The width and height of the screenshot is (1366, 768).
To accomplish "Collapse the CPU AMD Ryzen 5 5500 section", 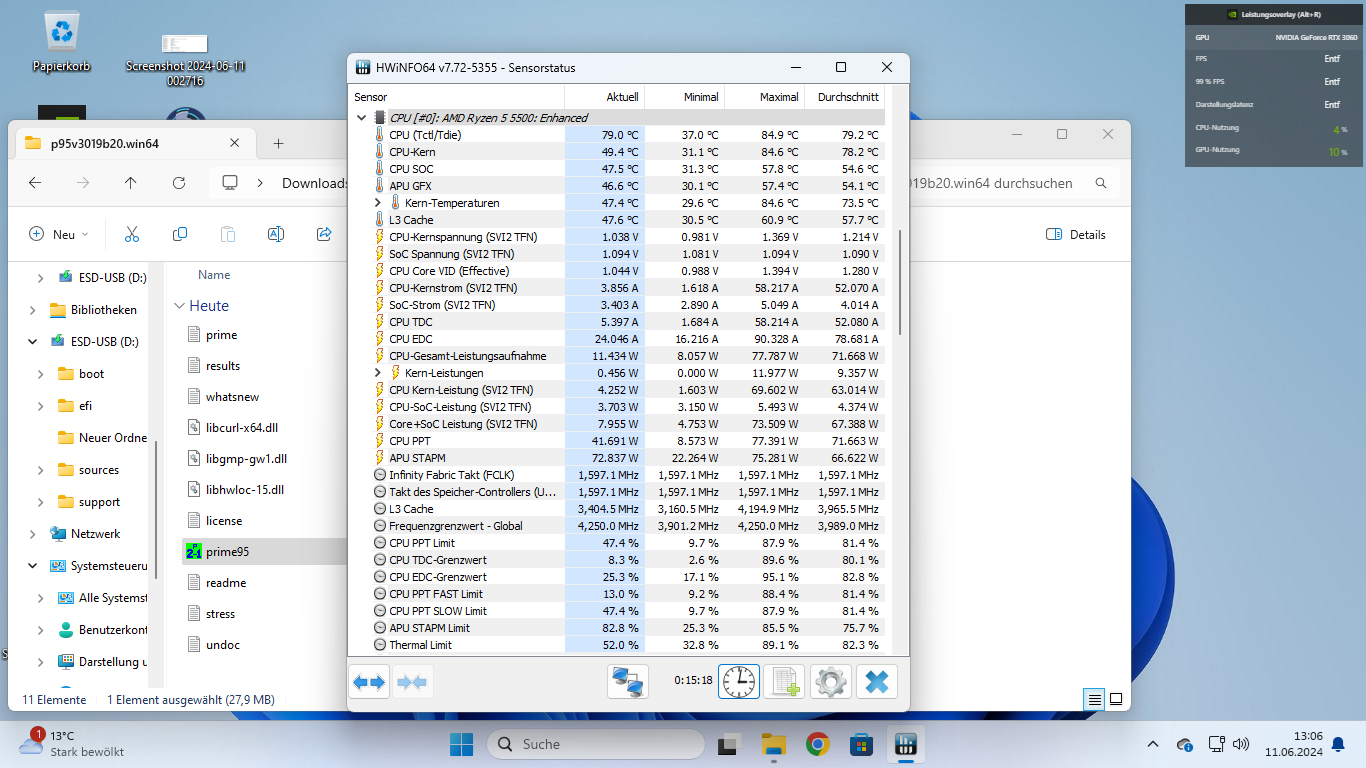I will [361, 118].
